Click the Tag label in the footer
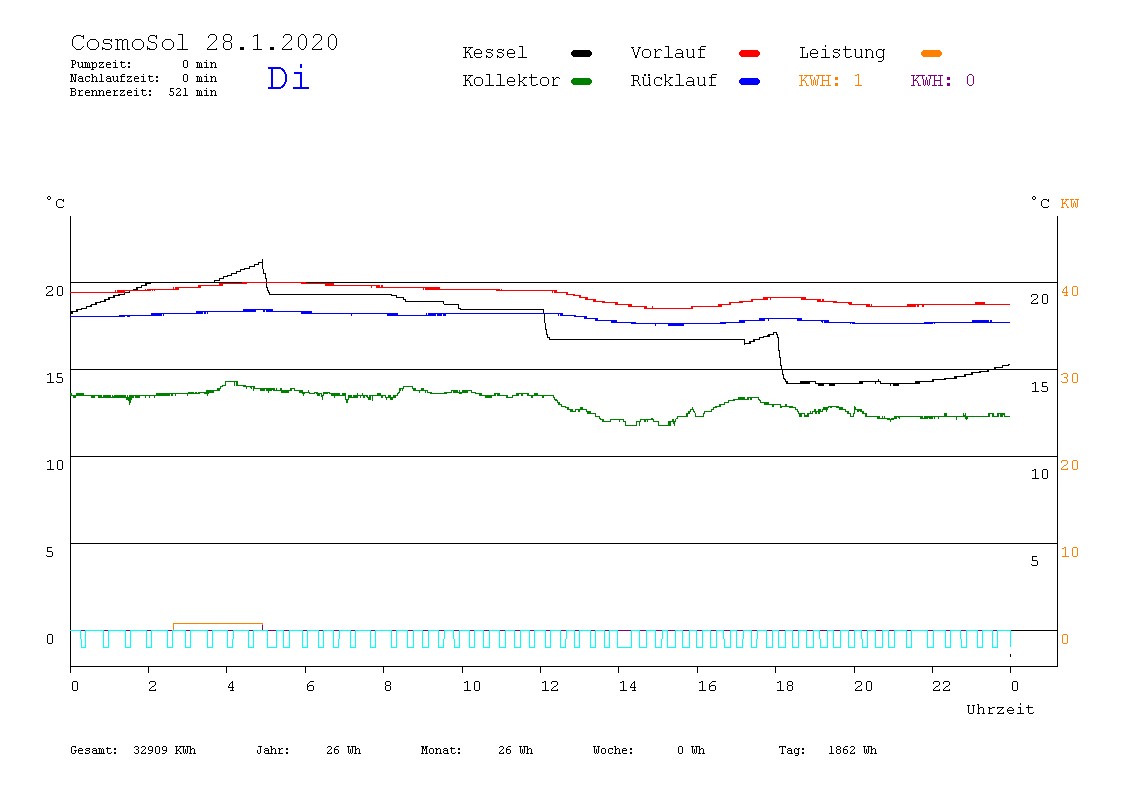The width and height of the screenshot is (1148, 812). [x=791, y=750]
